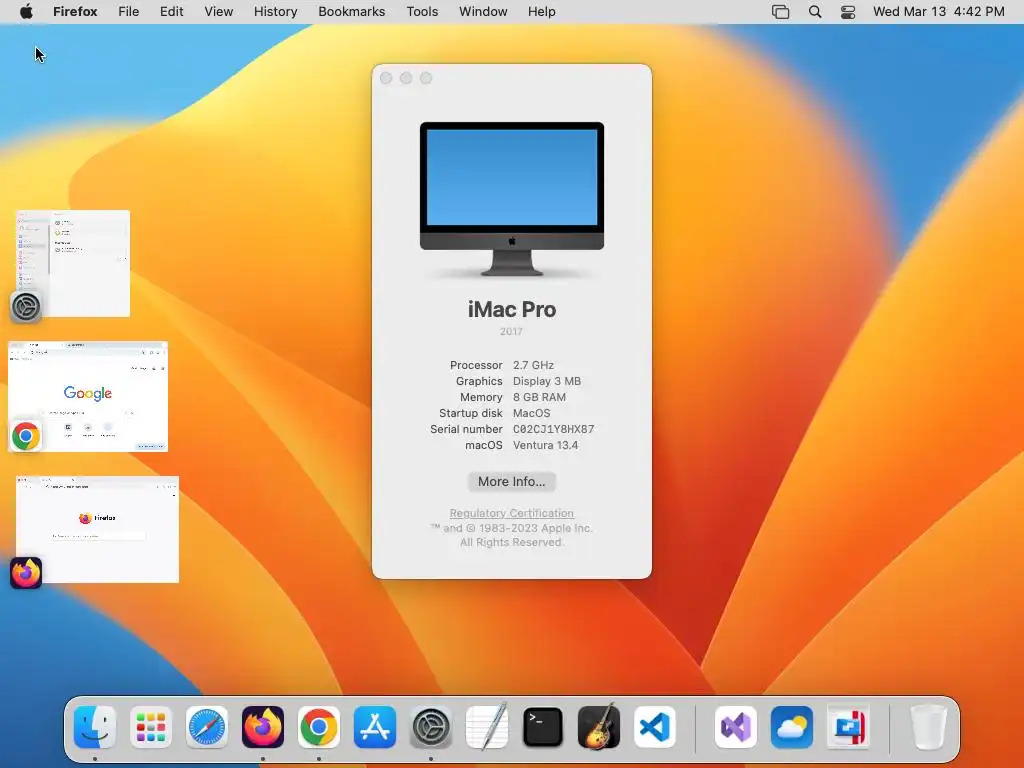1024x768 pixels.
Task: Open App Store from the Dock
Action: (x=375, y=727)
